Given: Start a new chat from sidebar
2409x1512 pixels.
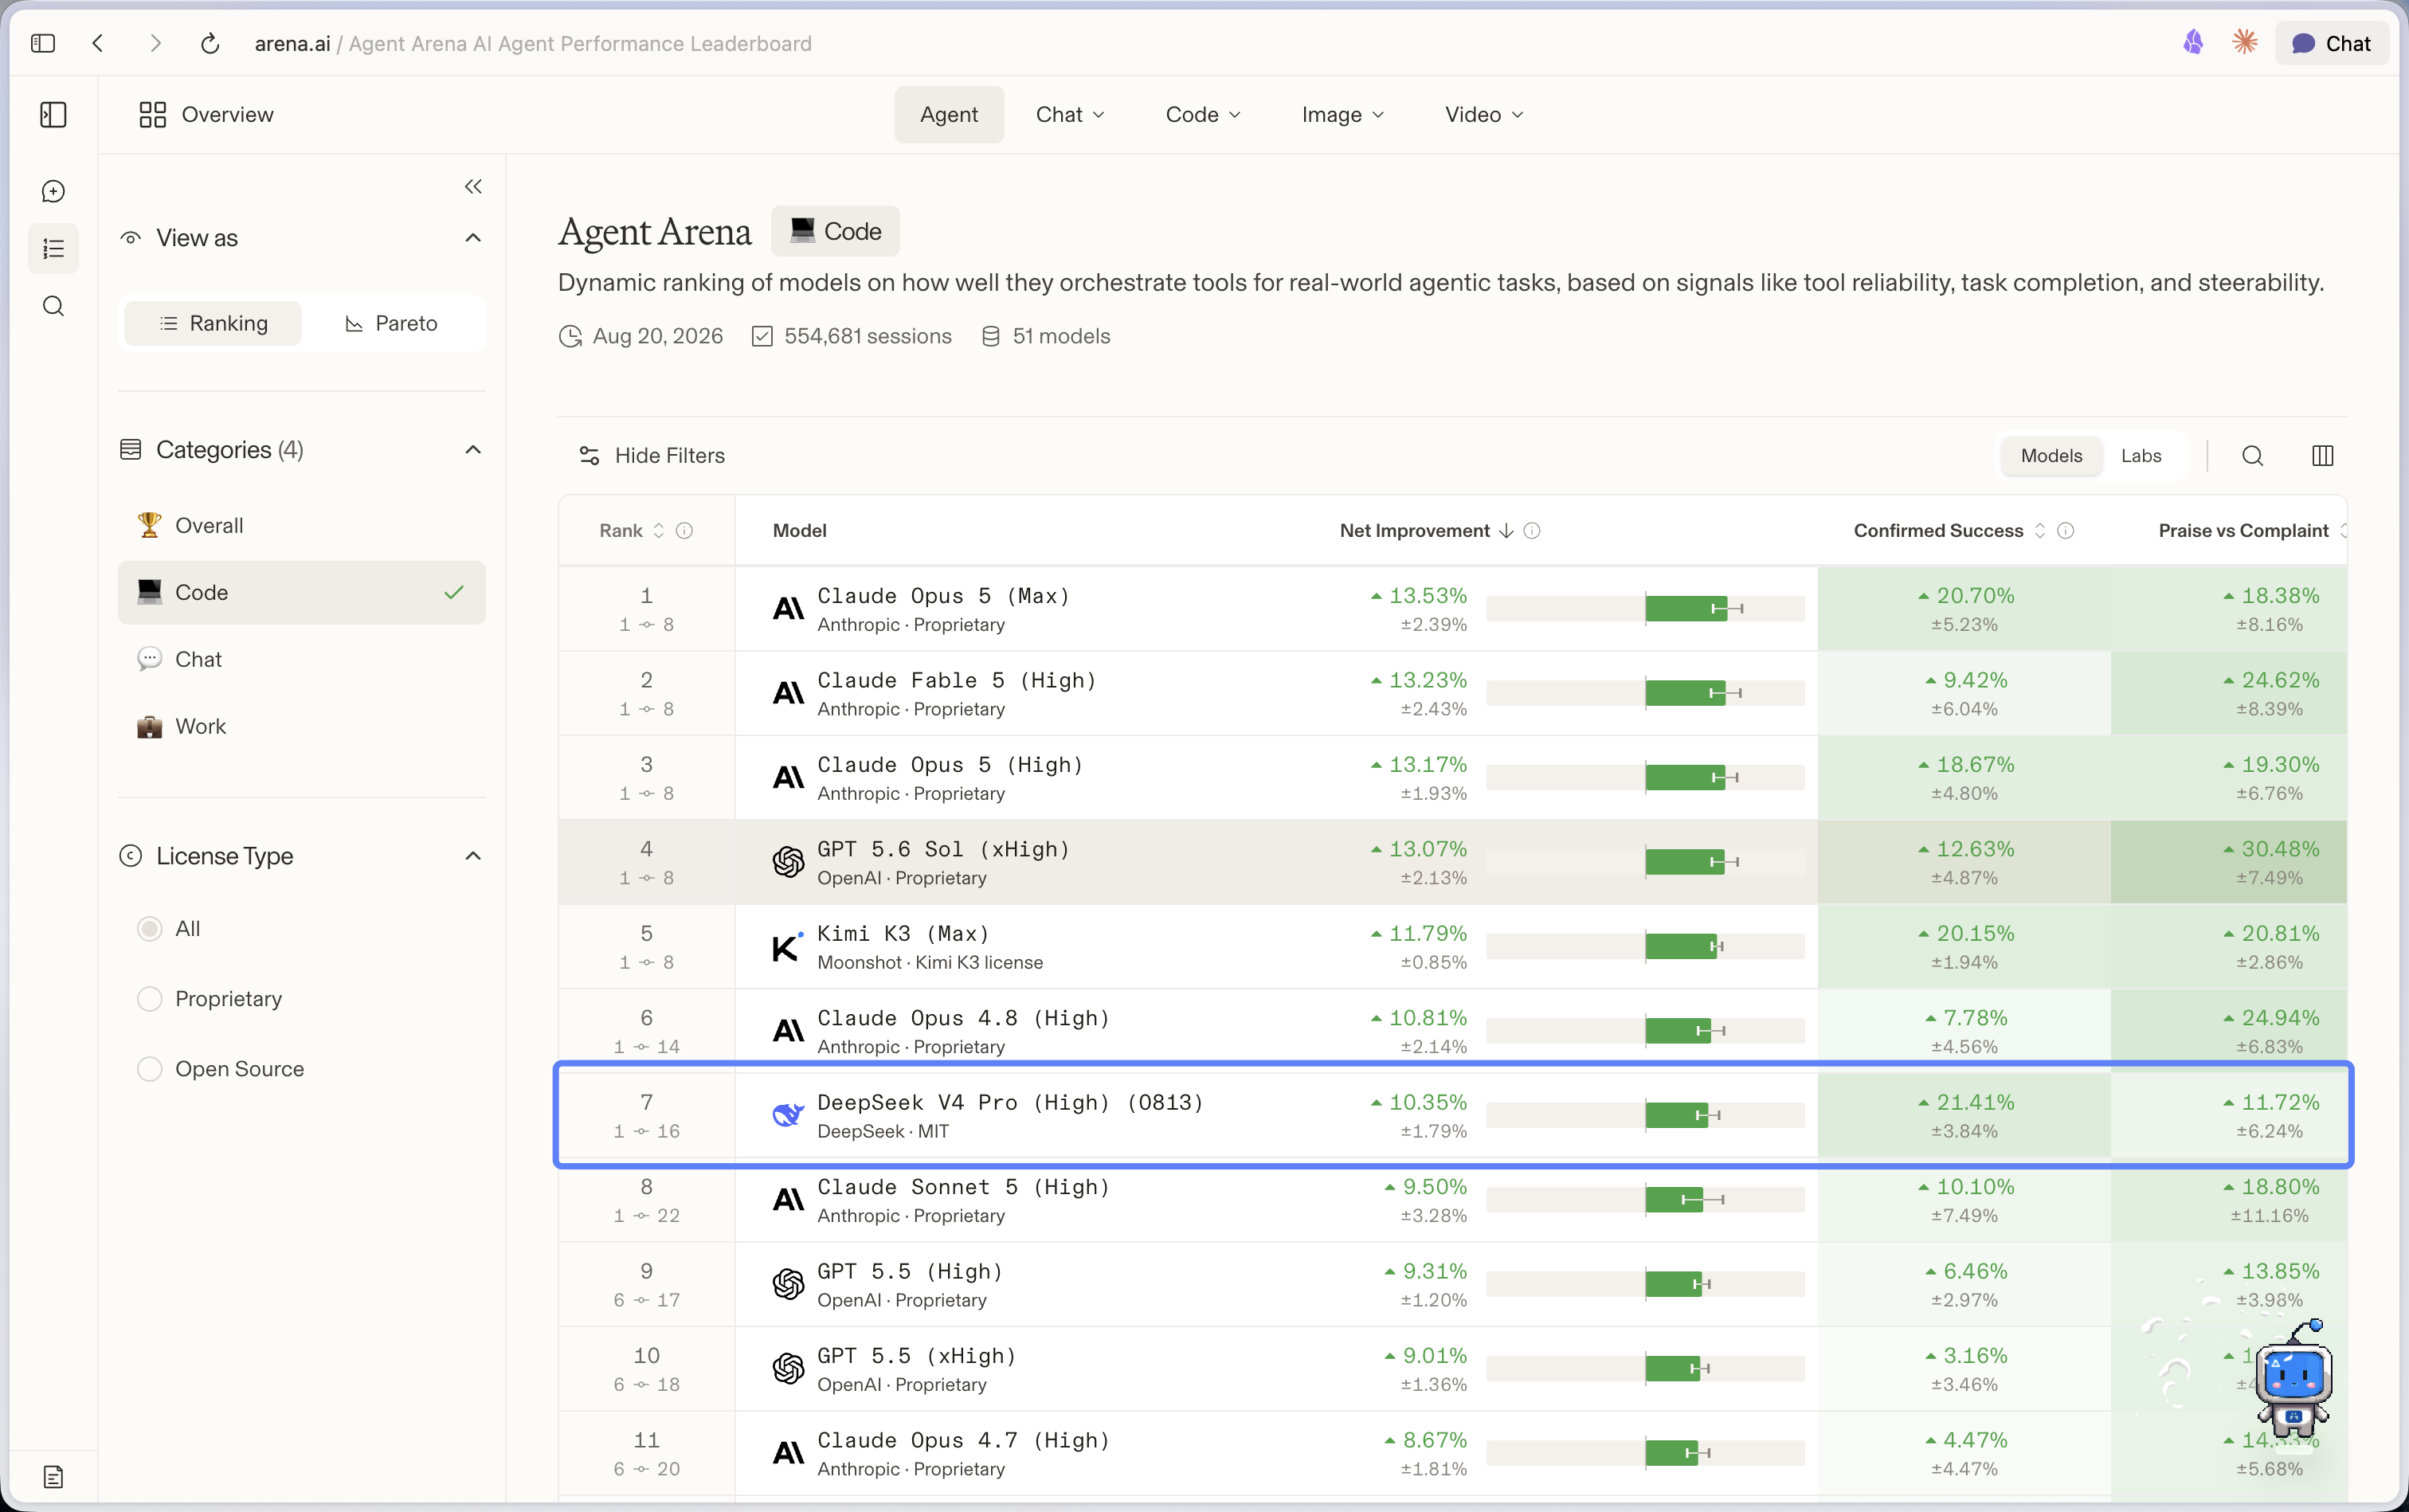Looking at the screenshot, I should [53, 191].
